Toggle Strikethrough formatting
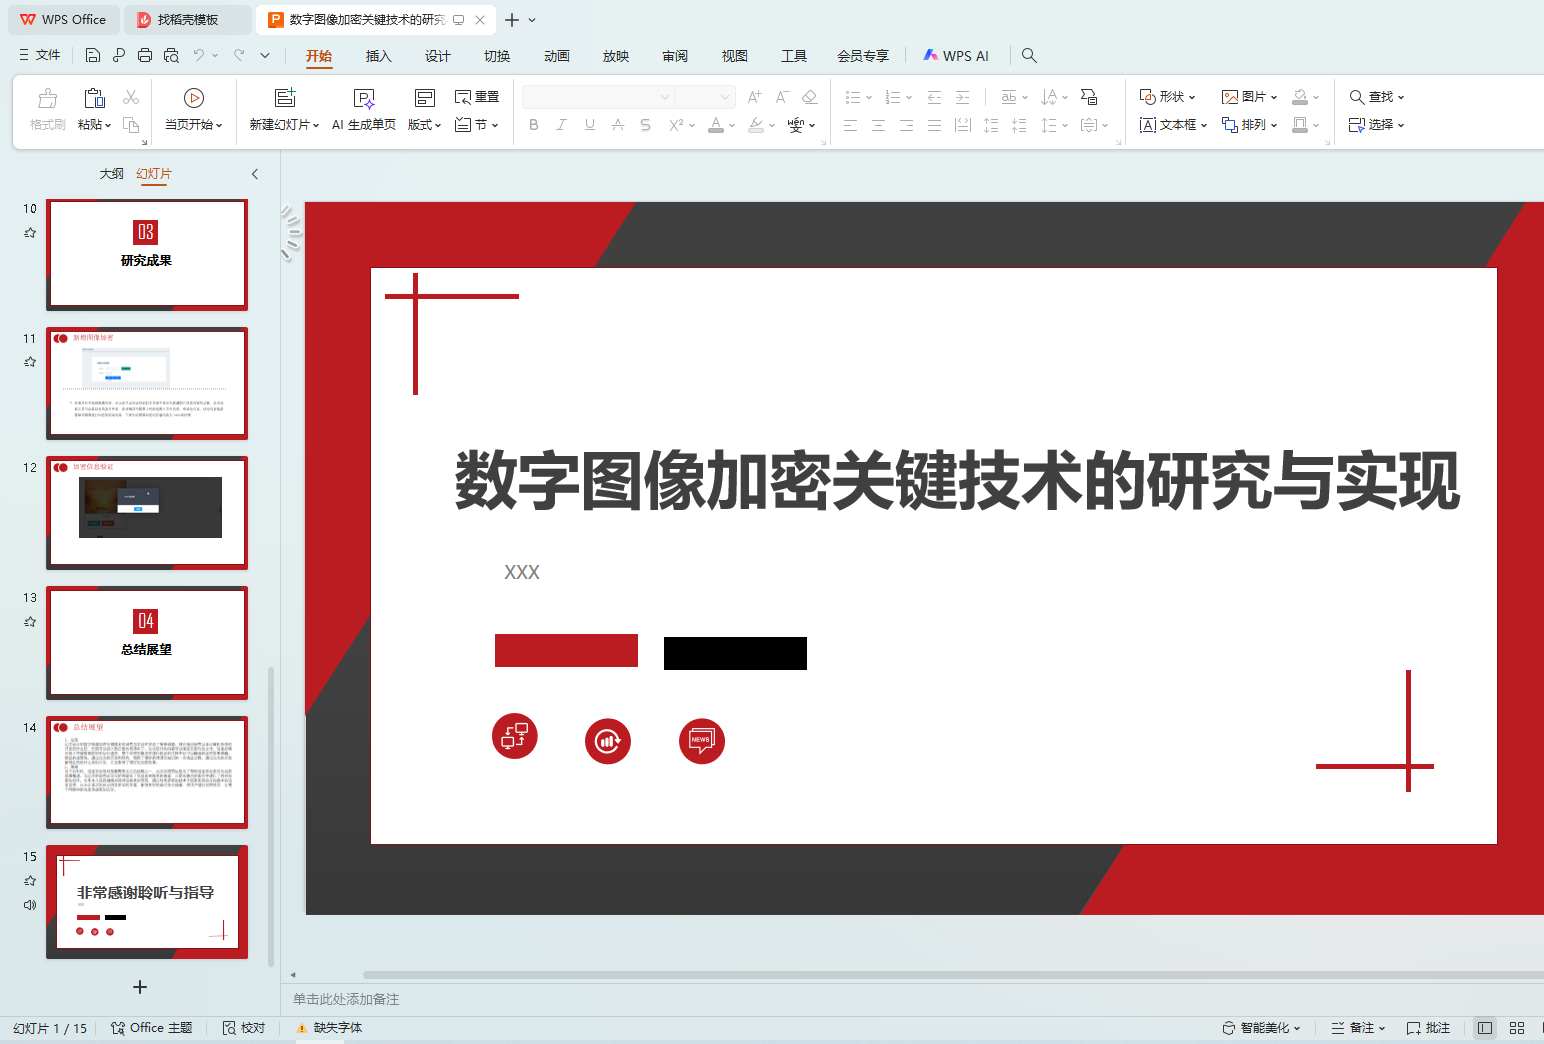This screenshot has width=1544, height=1044. click(617, 125)
